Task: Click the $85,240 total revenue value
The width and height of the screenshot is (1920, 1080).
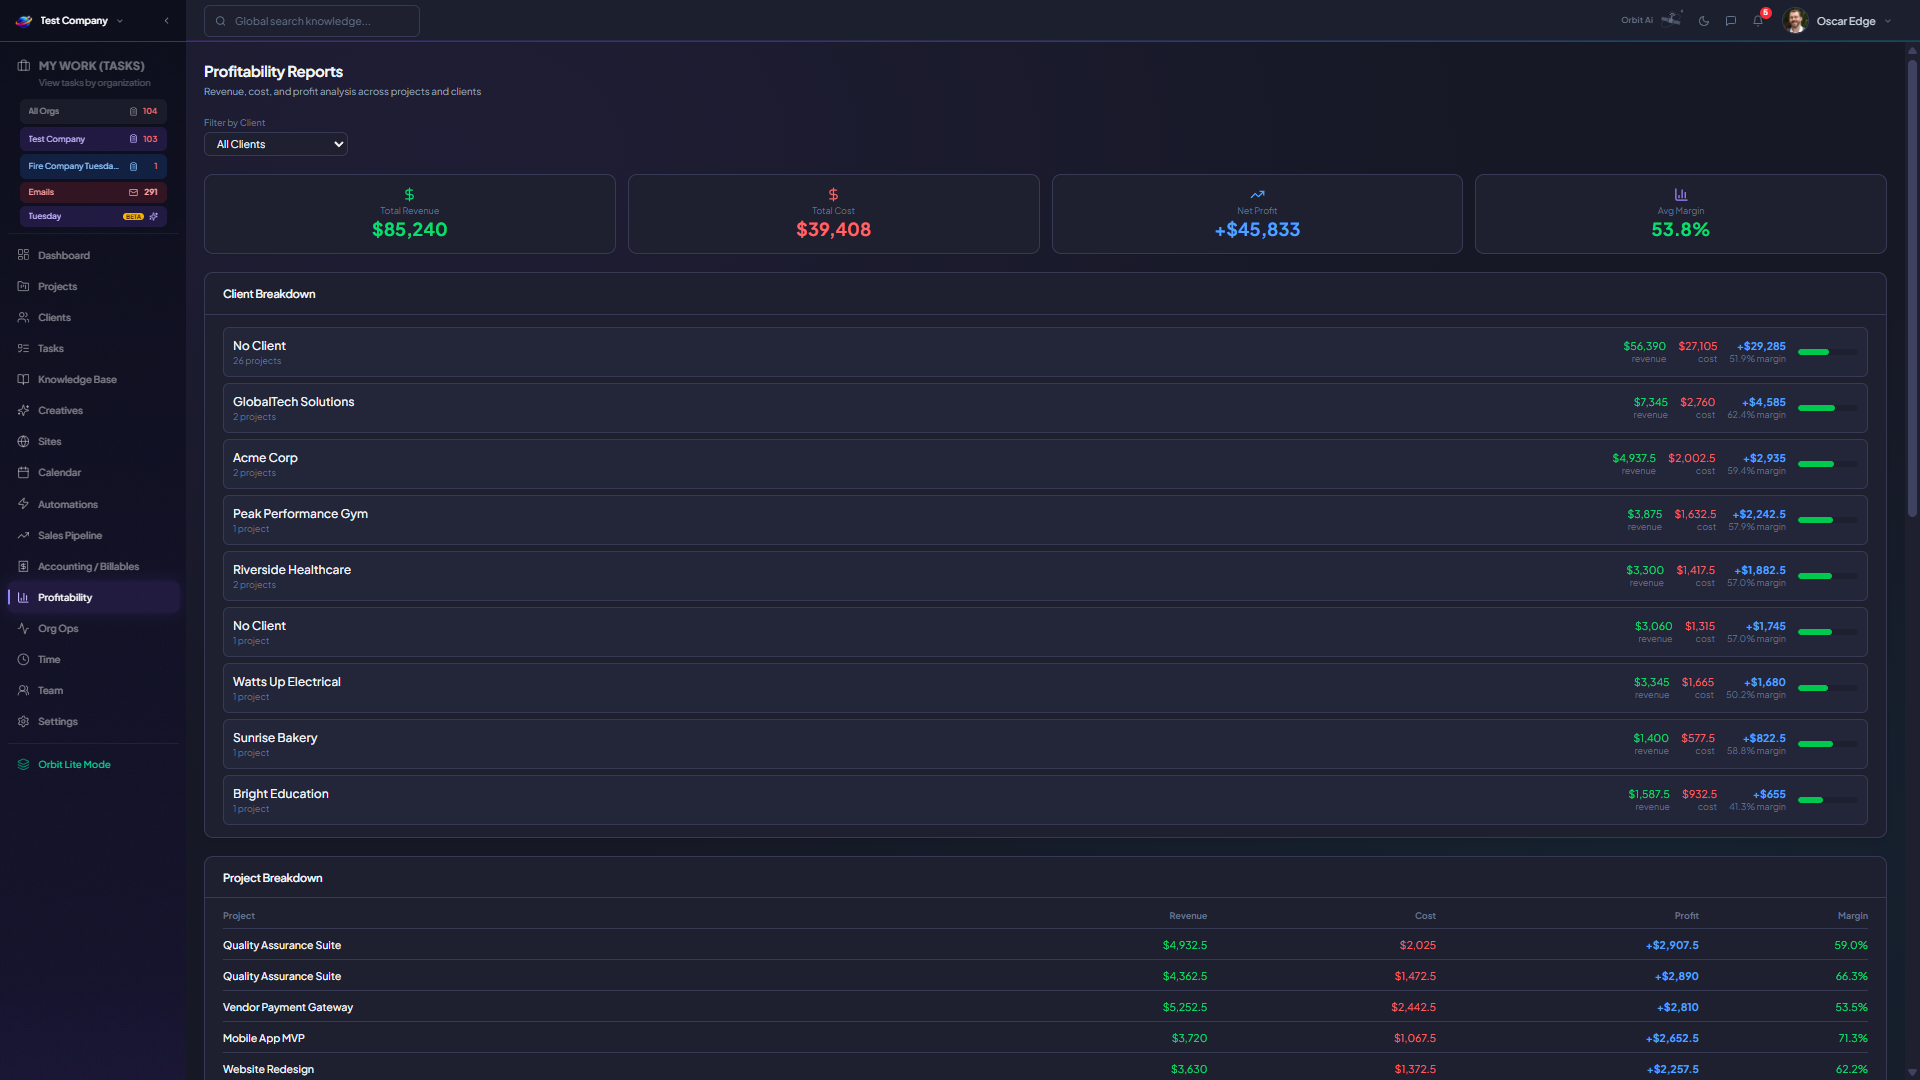Action: (410, 230)
